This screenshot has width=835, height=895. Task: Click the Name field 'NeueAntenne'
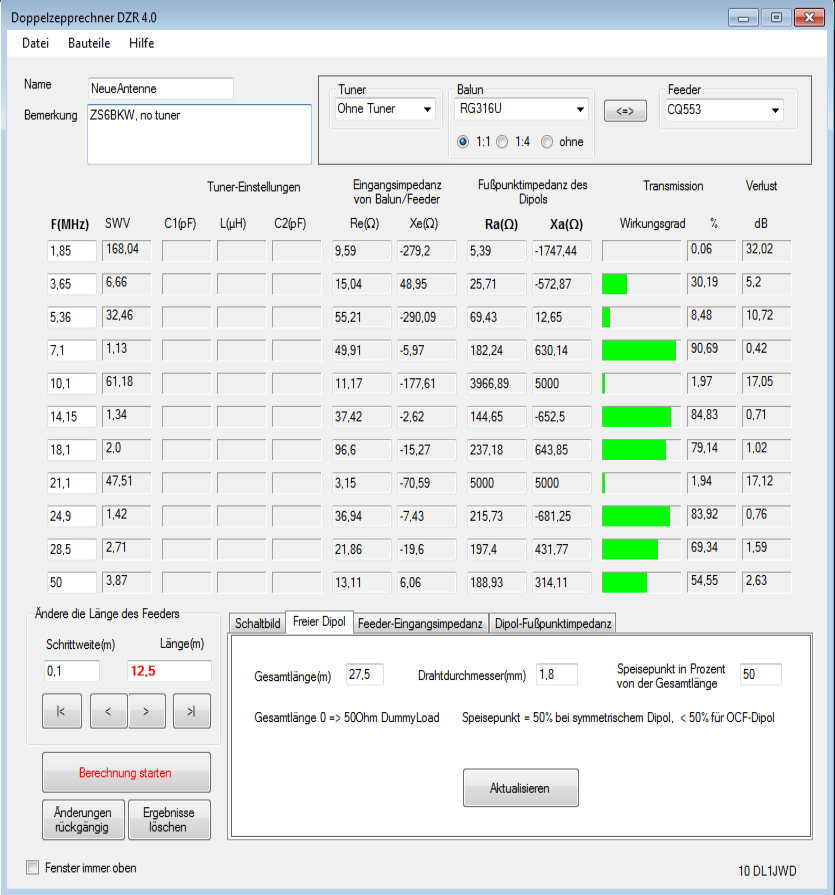click(161, 88)
